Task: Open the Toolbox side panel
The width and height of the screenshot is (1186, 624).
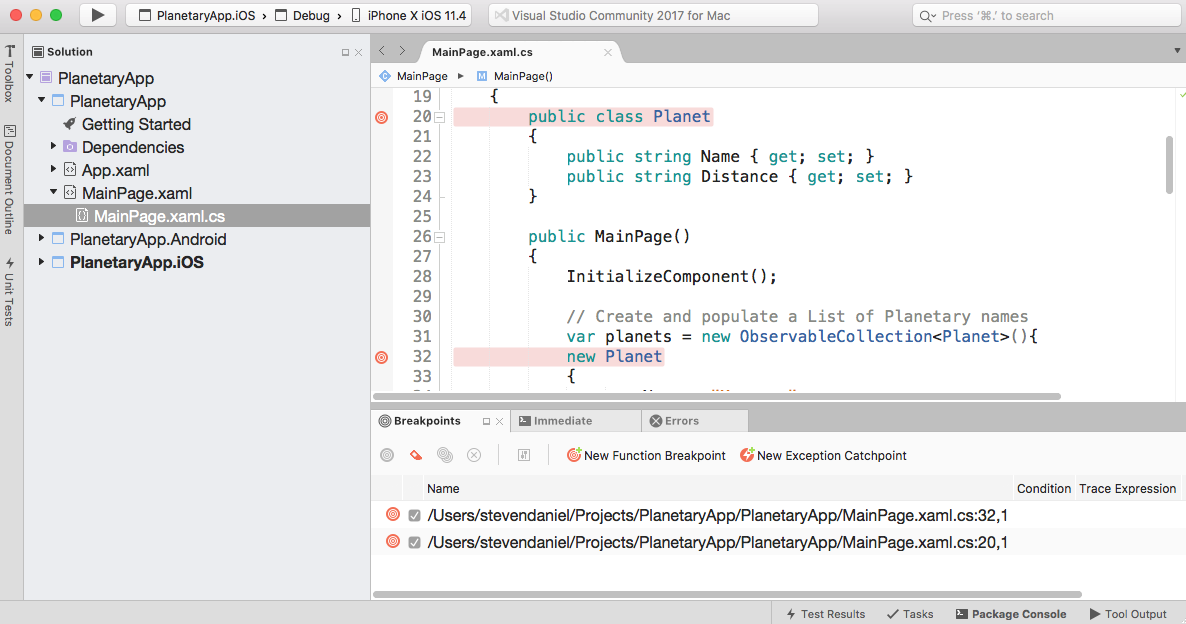Action: 9,73
